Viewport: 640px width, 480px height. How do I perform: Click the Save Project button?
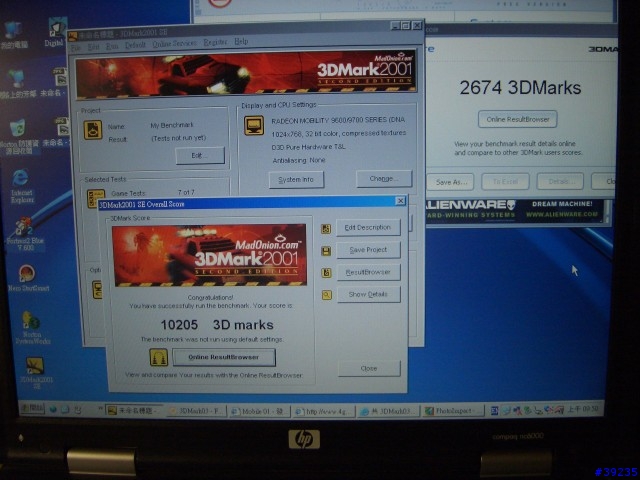[368, 250]
